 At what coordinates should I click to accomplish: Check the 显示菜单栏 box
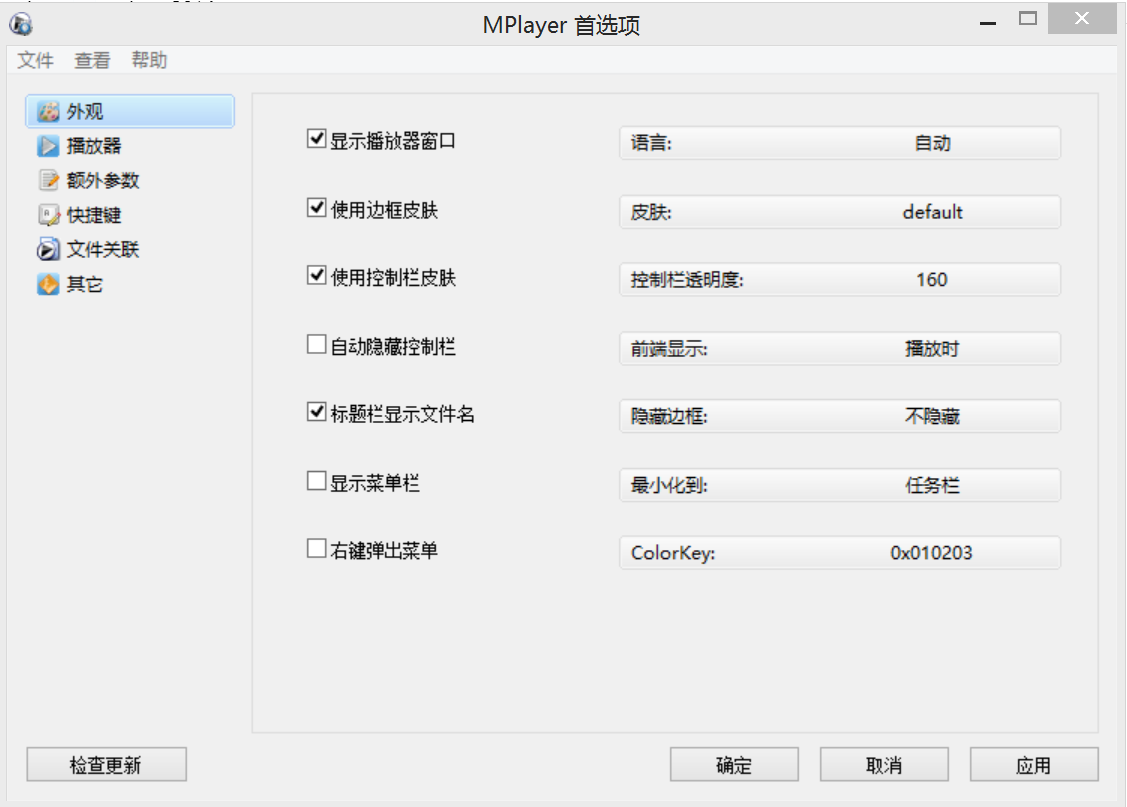(x=316, y=481)
